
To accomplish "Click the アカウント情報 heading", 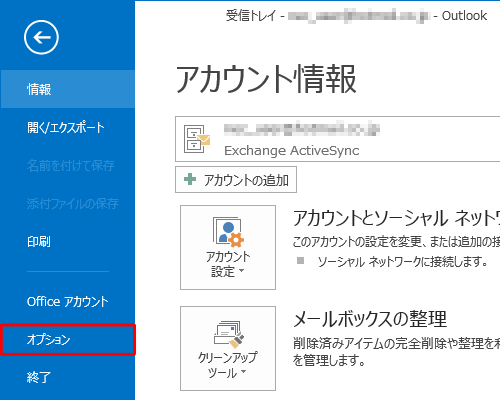I will pyautogui.click(x=266, y=79).
